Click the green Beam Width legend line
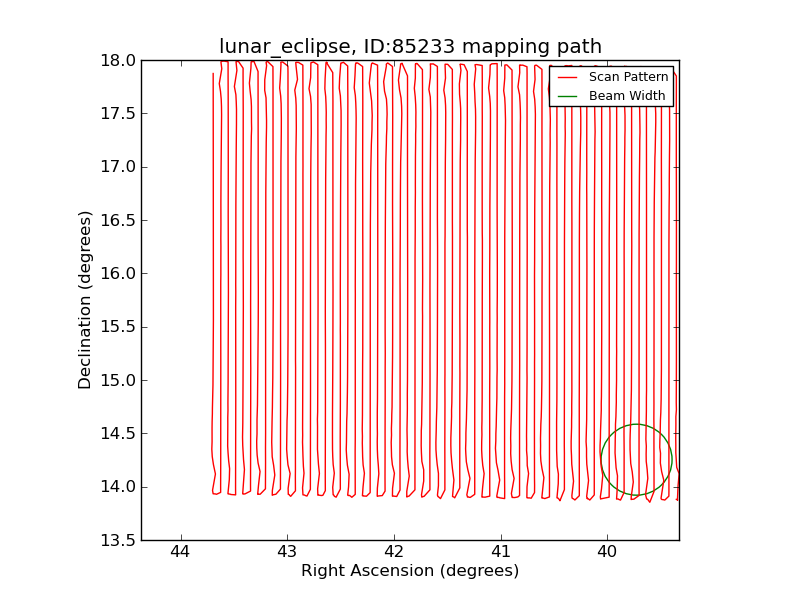Screen dimensions: 800x600 [567, 96]
